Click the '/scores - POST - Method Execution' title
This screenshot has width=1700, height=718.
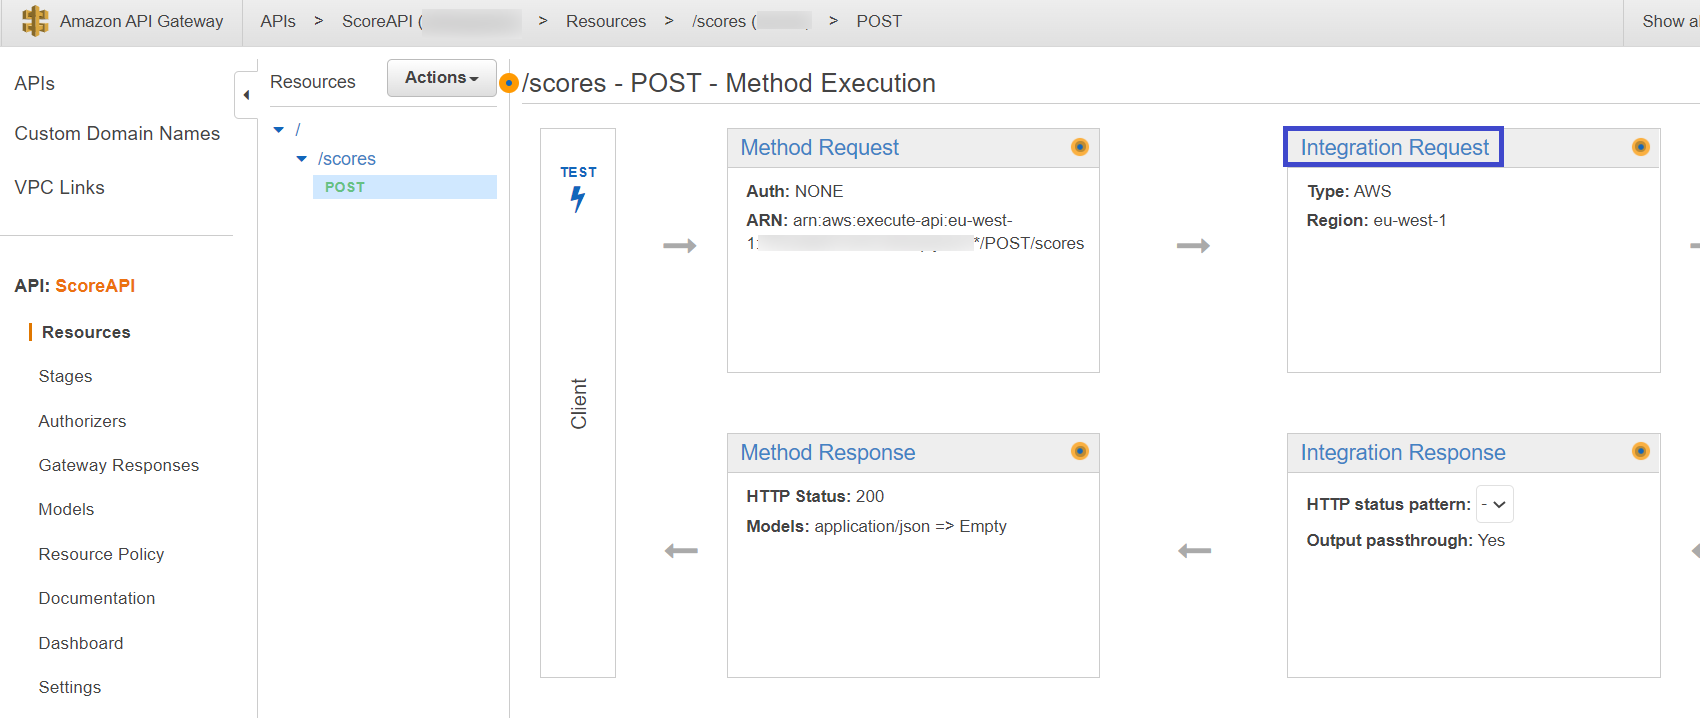coord(729,83)
